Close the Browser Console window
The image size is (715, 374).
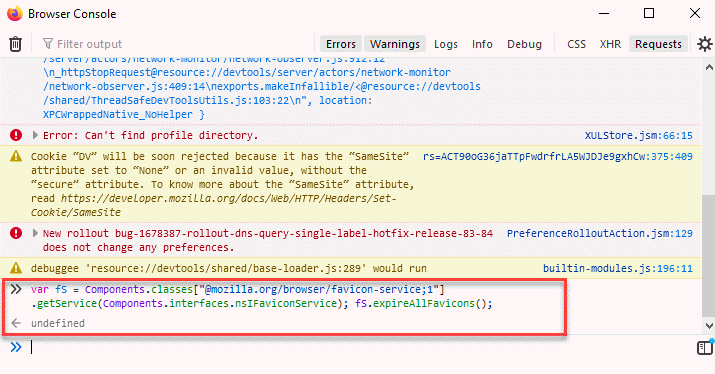695,13
